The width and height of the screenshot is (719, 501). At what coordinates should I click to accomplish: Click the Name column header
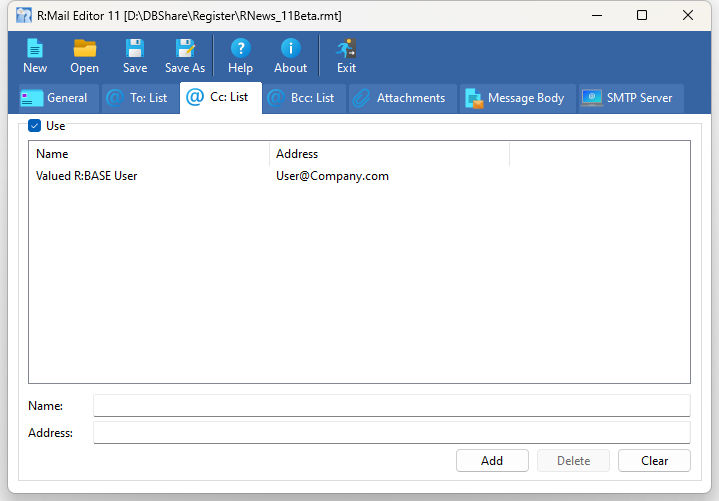149,154
